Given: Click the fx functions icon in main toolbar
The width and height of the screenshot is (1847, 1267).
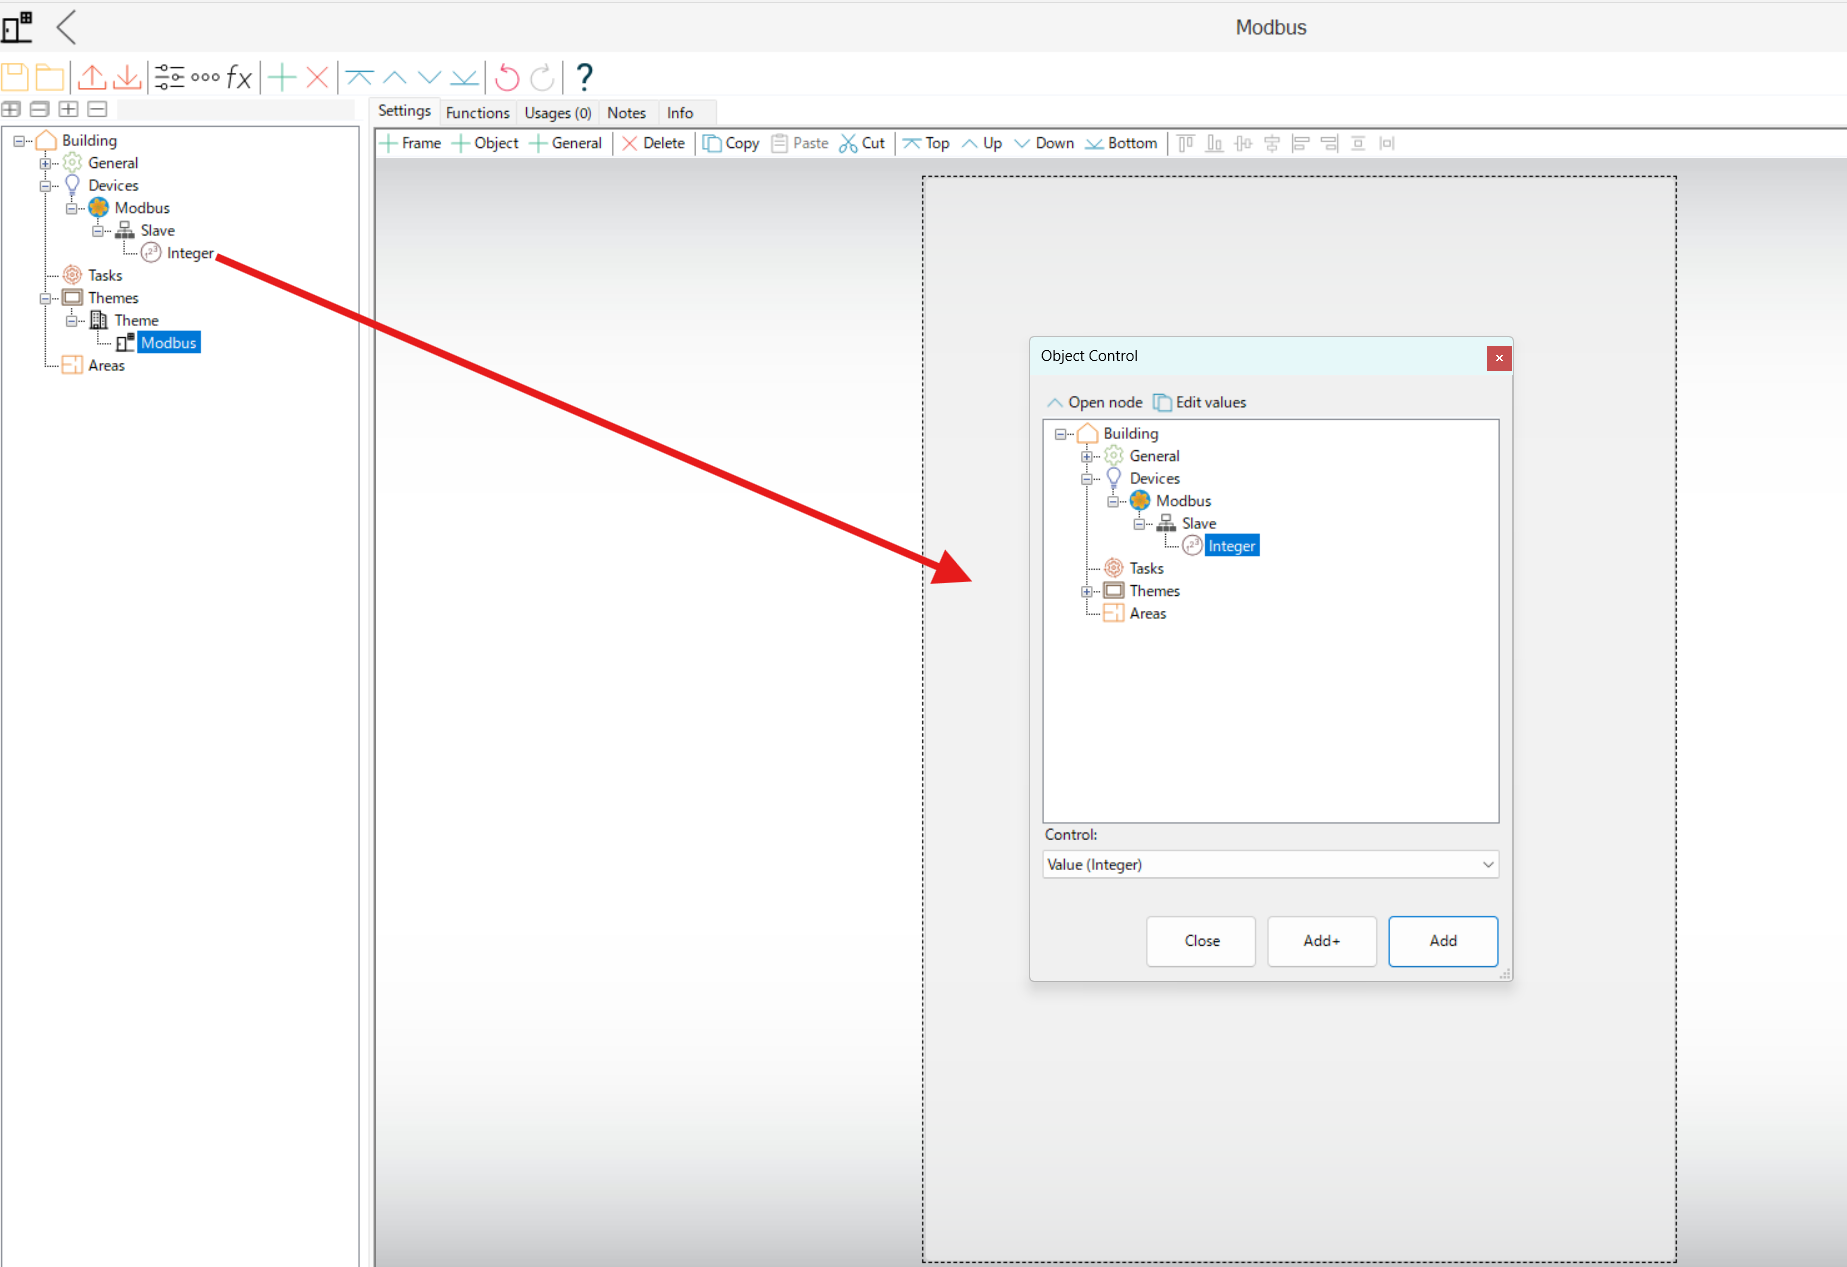Looking at the screenshot, I should [239, 77].
